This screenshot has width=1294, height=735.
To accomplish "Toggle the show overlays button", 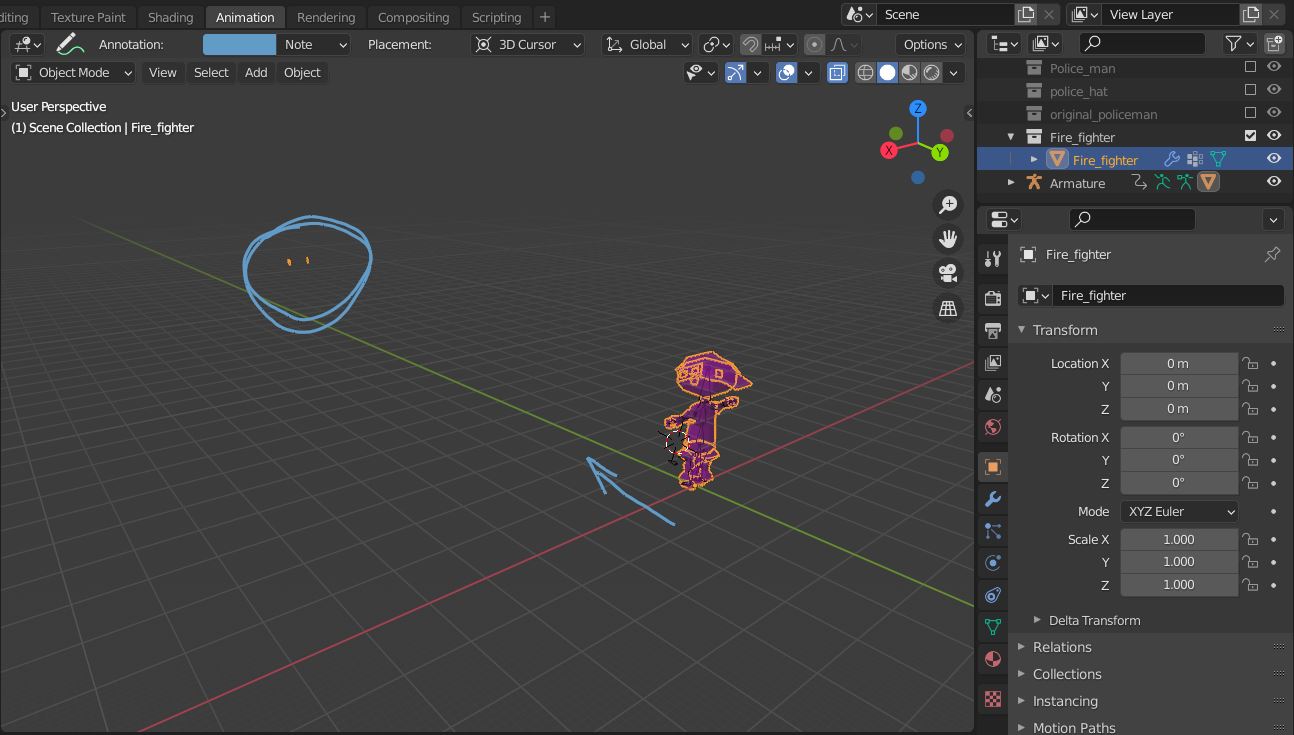I will click(787, 72).
